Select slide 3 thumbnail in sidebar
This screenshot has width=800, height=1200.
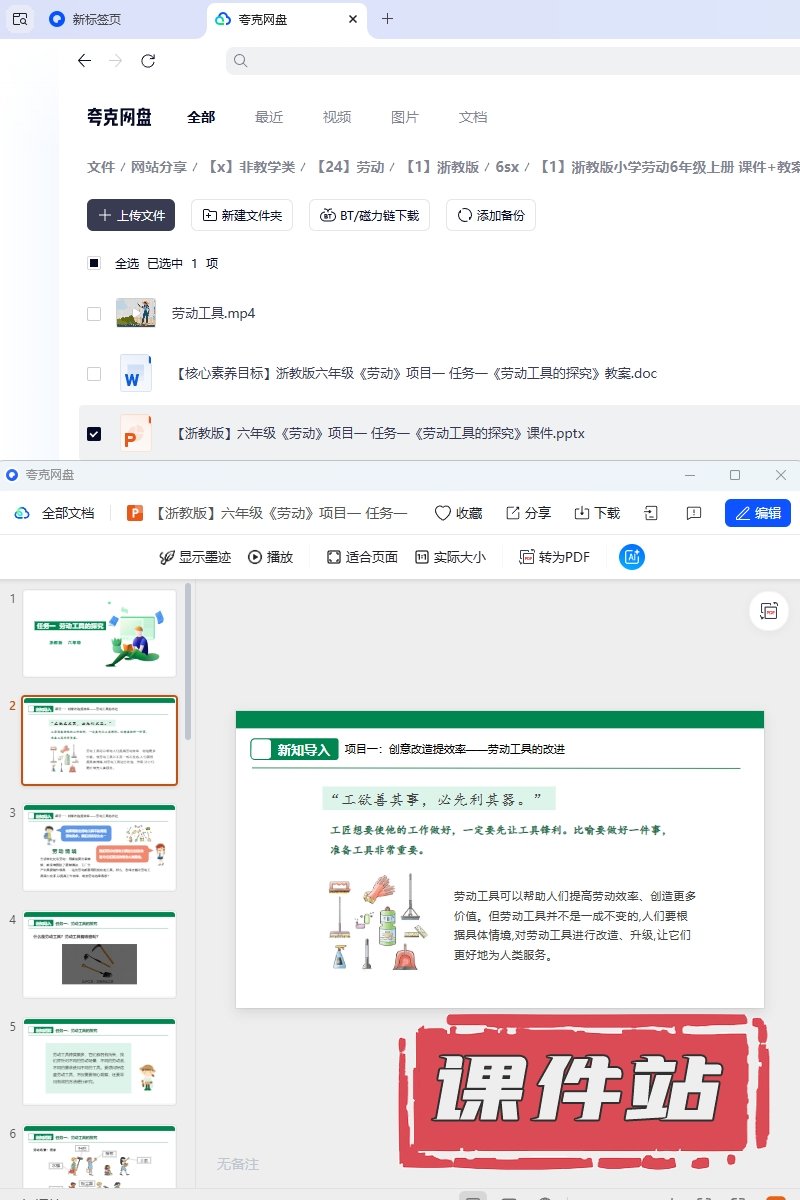(x=99, y=847)
